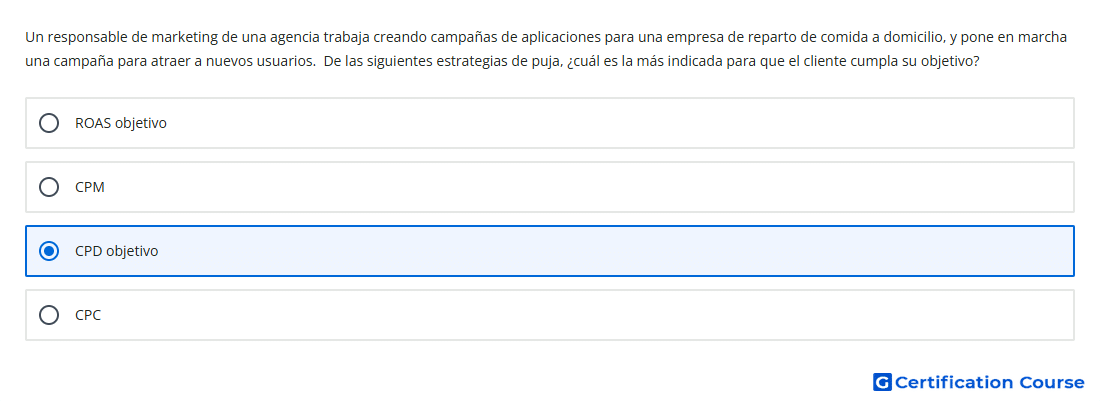Click the "ROAS objetivo" answer label
Image resolution: width=1100 pixels, height=401 pixels.
tap(121, 123)
